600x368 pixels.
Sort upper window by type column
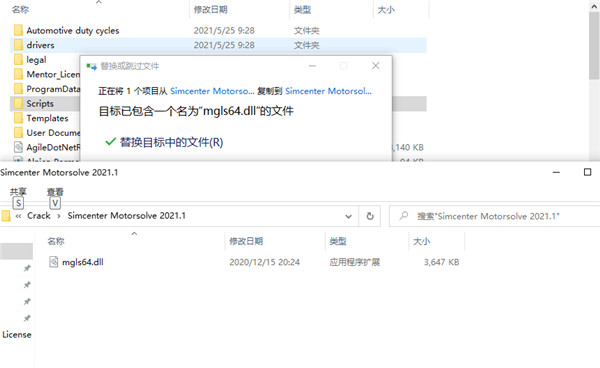302,10
